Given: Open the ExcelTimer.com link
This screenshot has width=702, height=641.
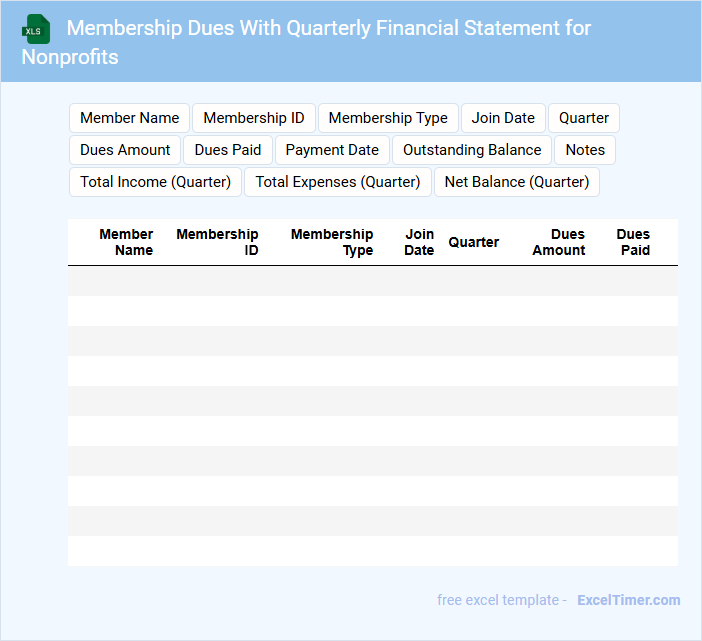Looking at the screenshot, I should coord(628,600).
